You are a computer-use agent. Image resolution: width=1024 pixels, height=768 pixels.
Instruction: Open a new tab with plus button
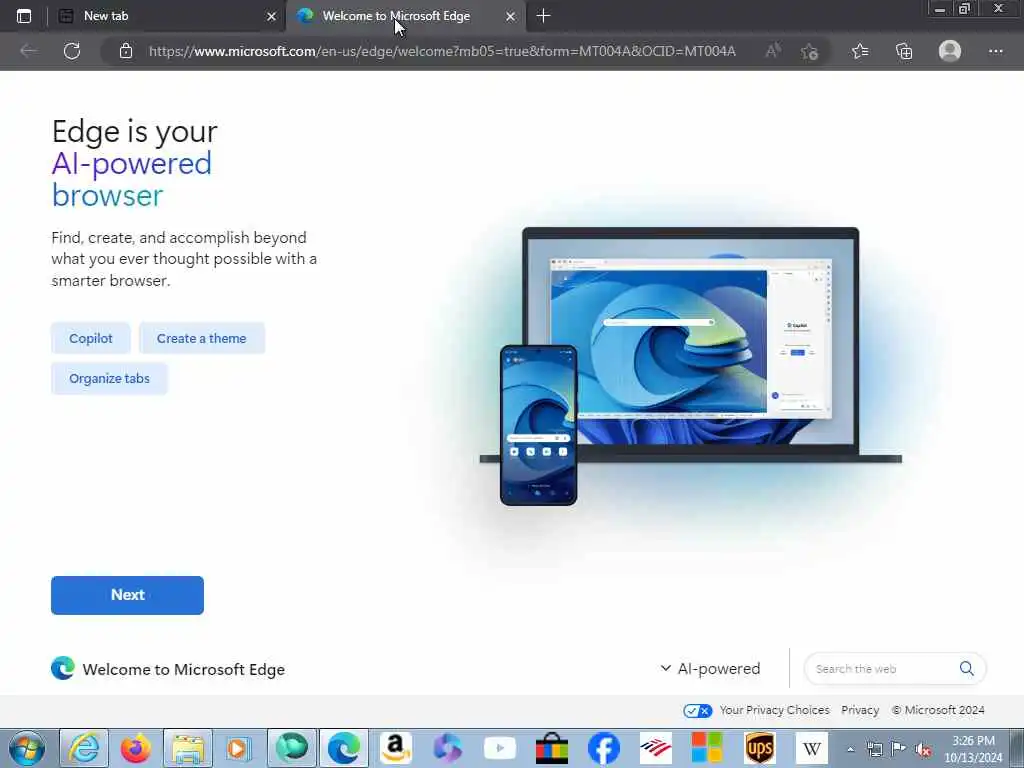coord(543,16)
